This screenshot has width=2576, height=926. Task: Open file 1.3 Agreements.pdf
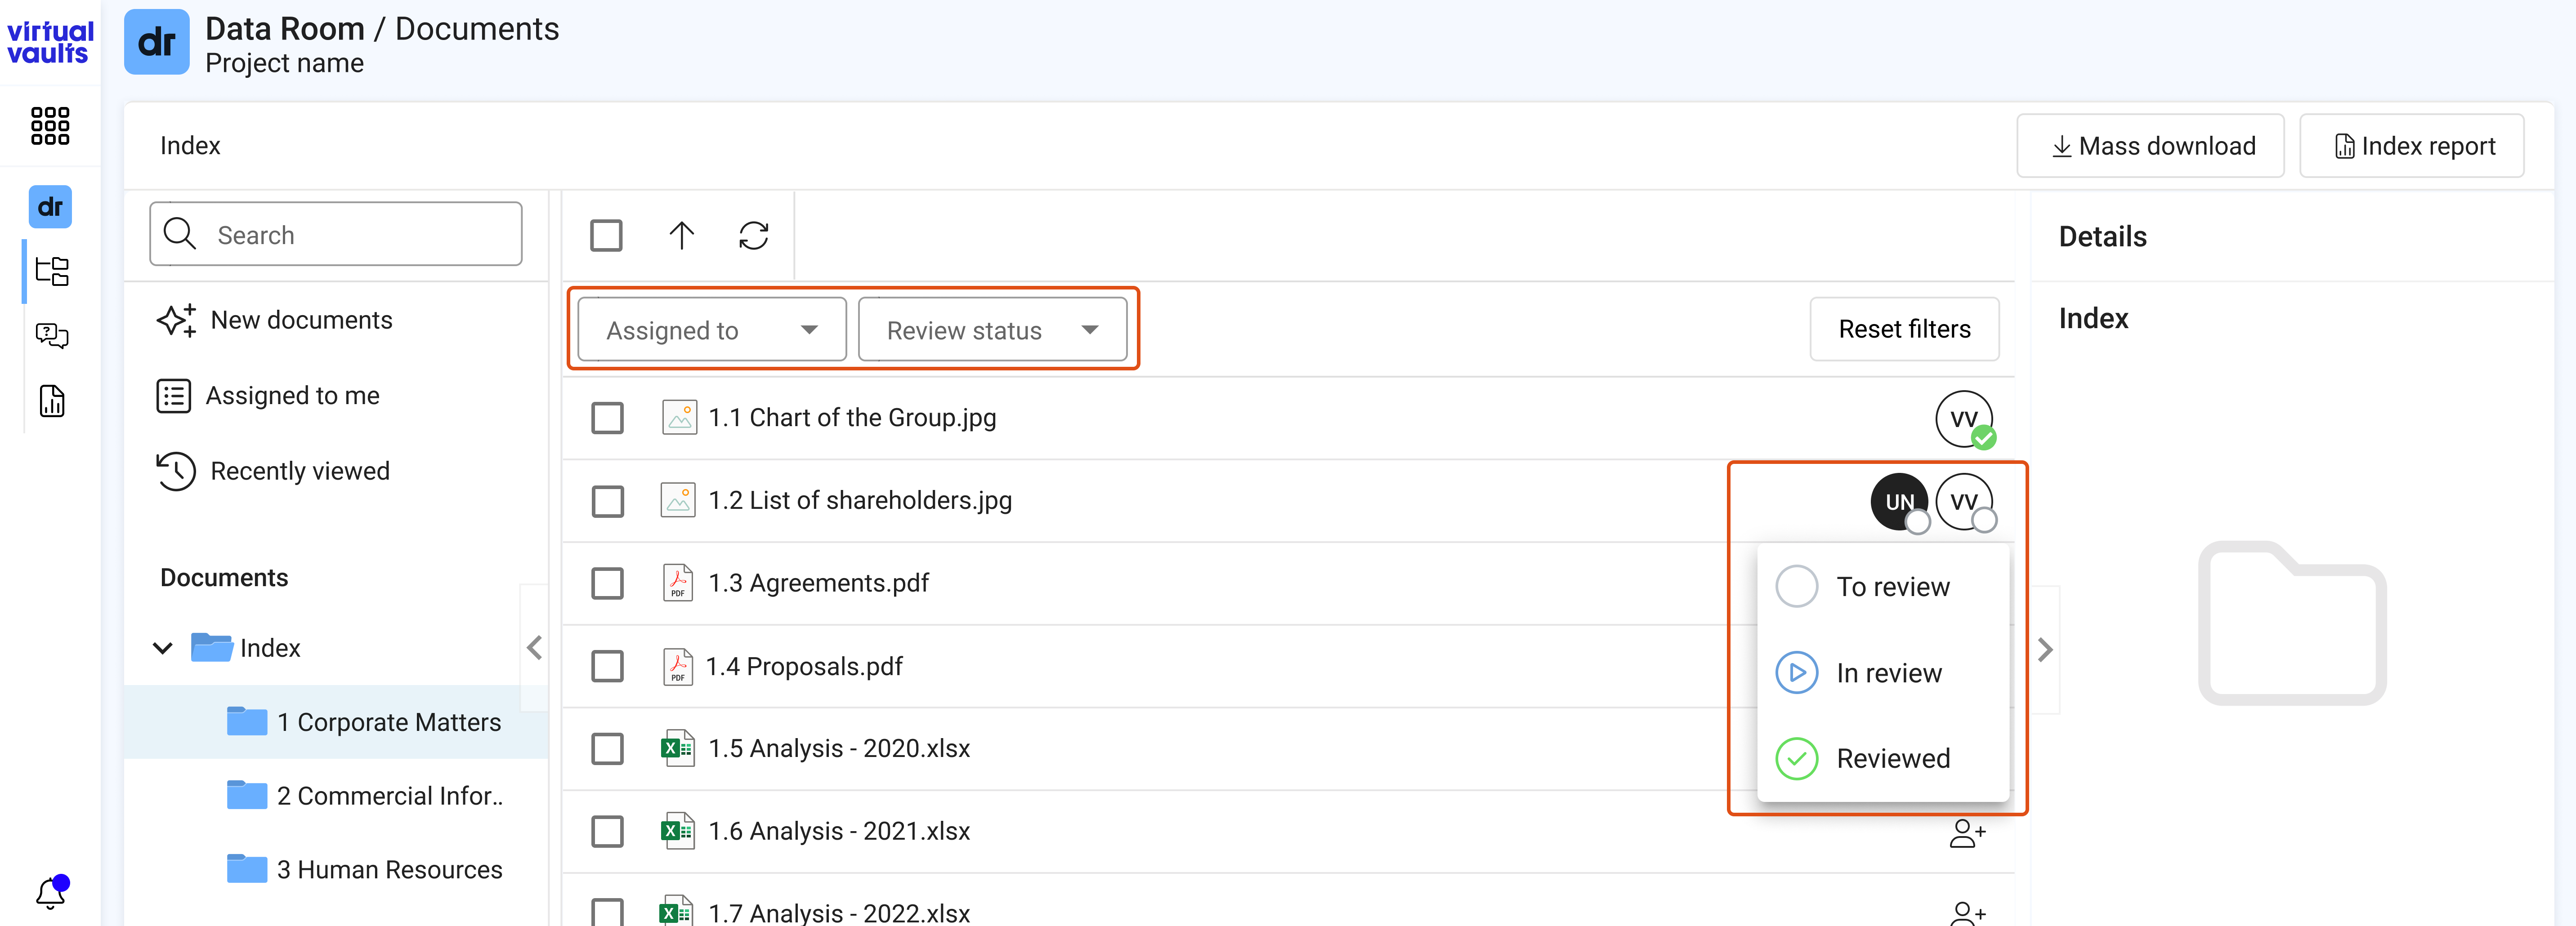click(819, 583)
